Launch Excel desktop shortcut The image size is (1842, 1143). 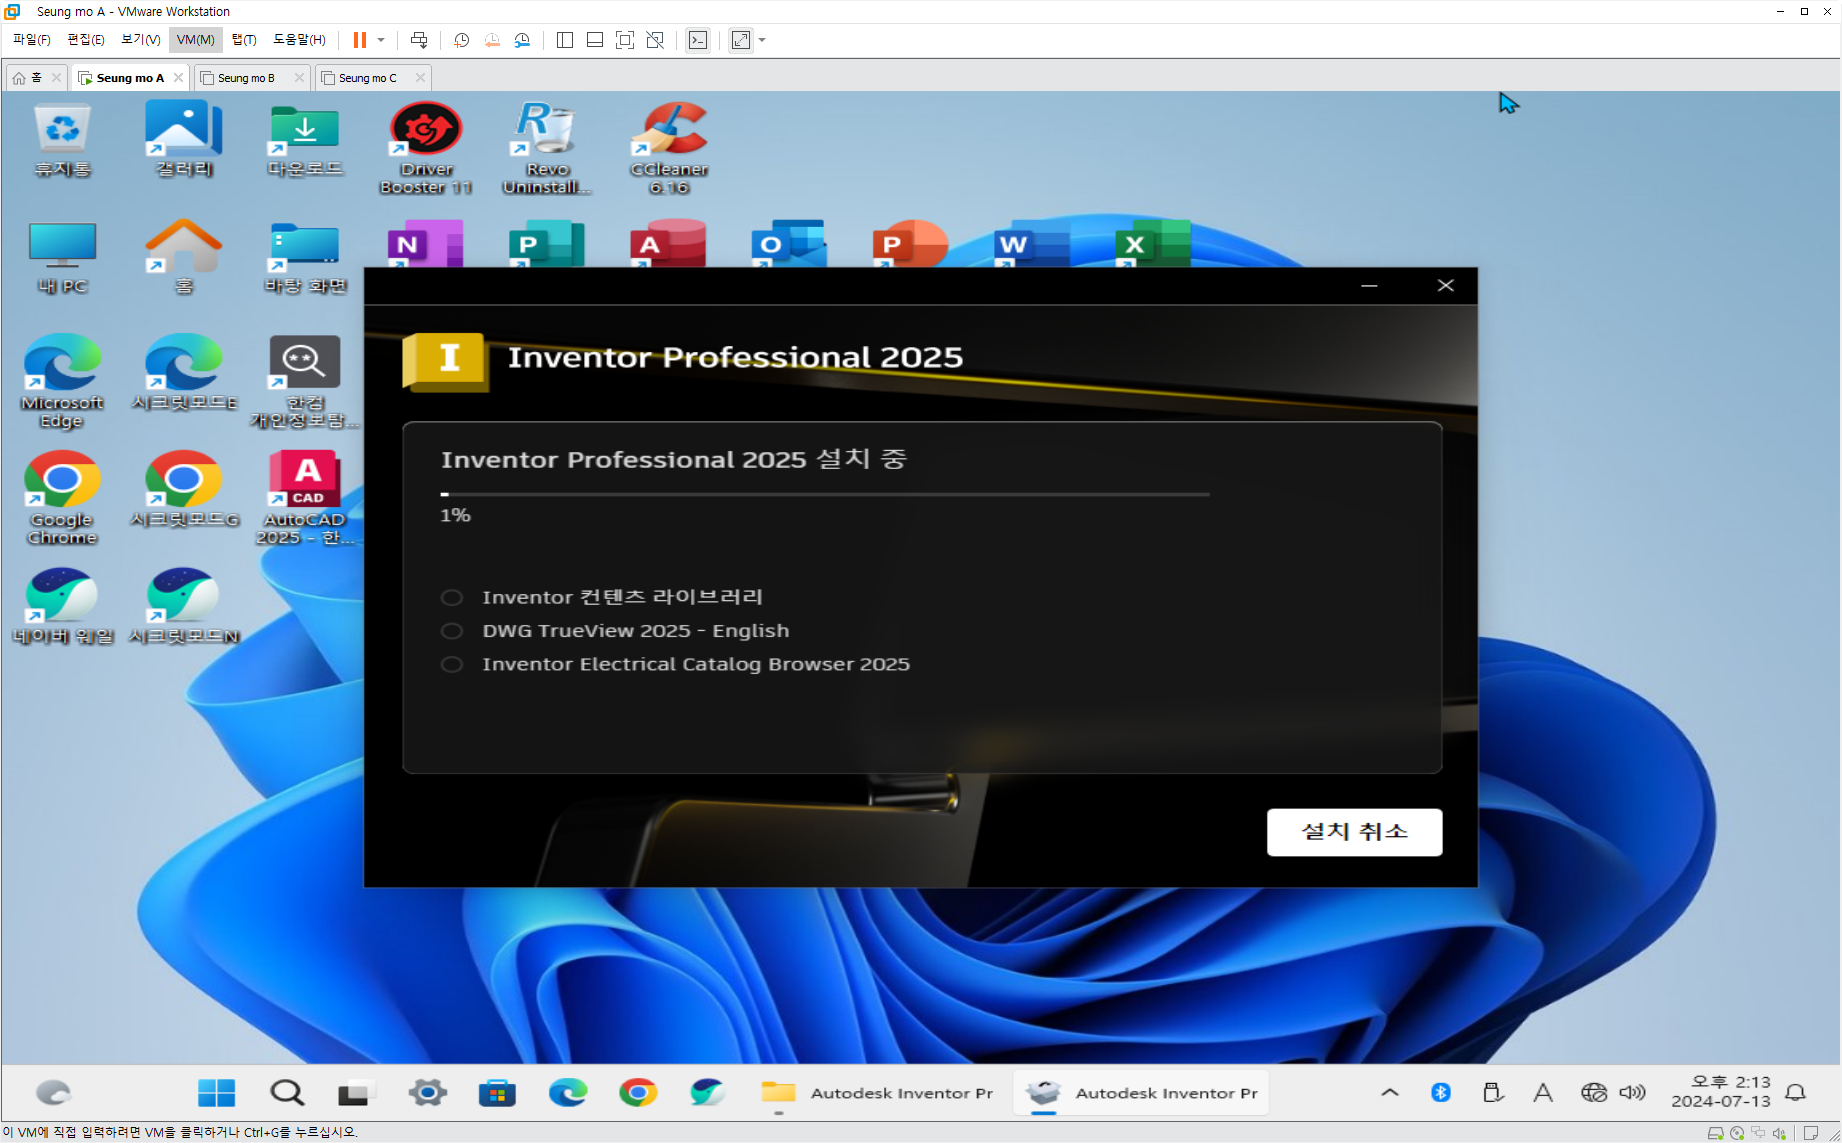coord(1153,243)
